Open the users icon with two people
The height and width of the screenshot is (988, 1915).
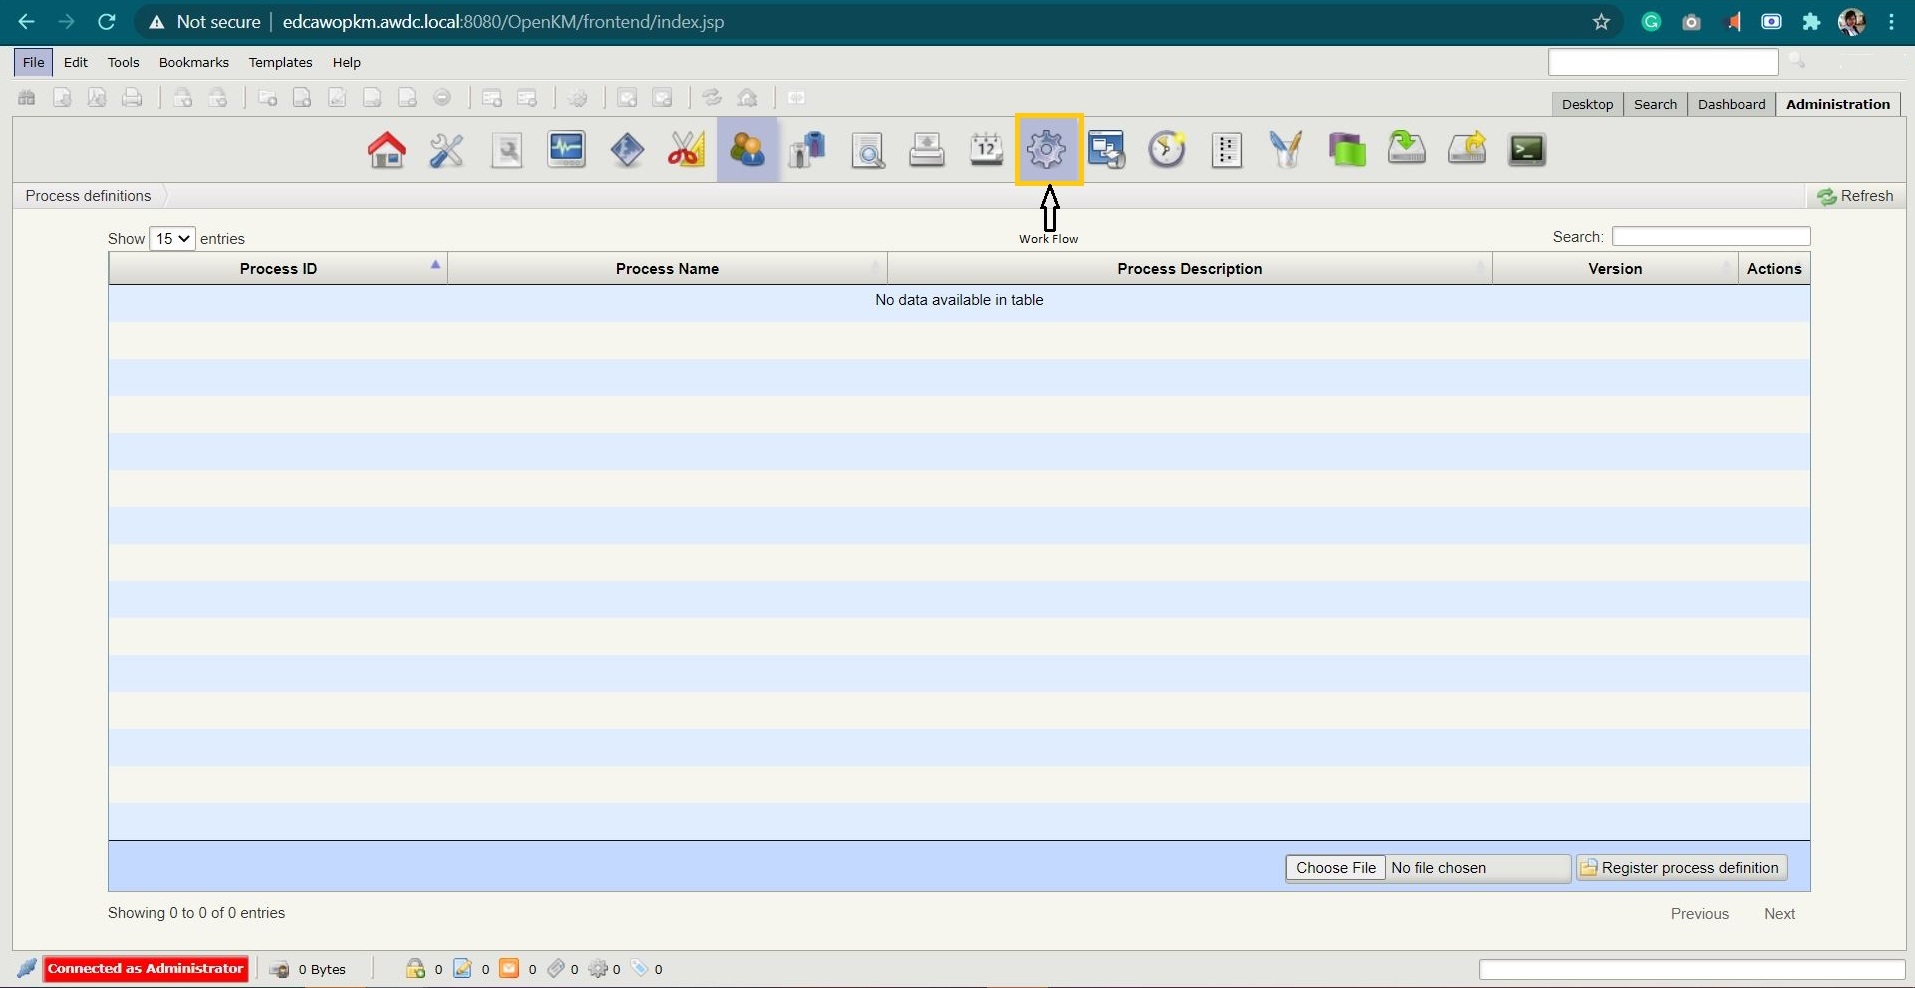(x=747, y=150)
